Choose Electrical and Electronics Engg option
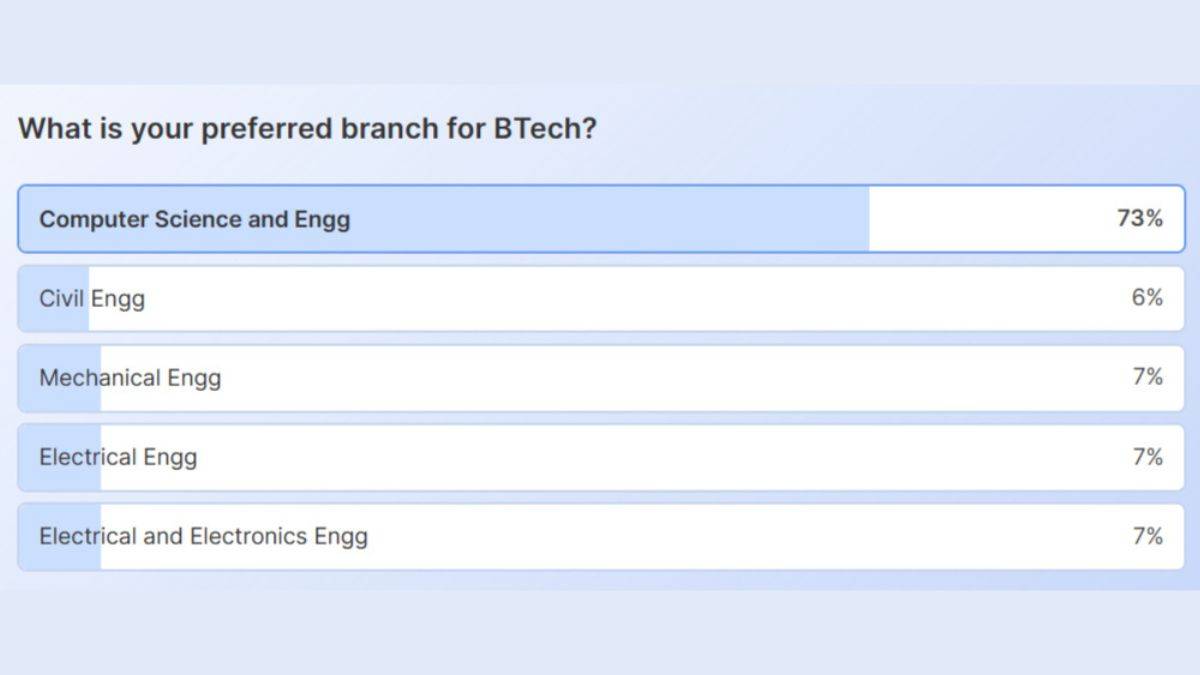This screenshot has height=675, width=1200. click(x=203, y=536)
